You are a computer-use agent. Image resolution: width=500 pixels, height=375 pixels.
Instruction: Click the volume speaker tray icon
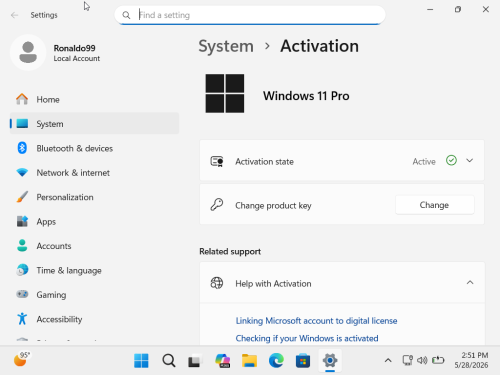(422, 360)
